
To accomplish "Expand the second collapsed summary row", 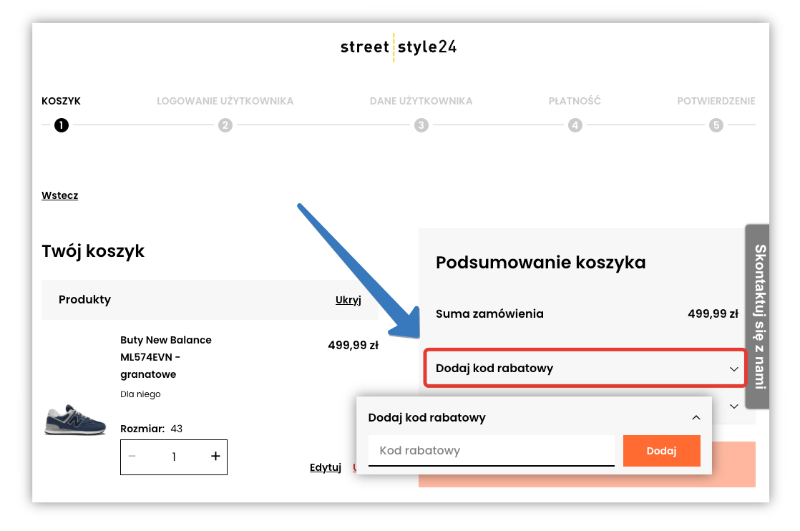I will click(x=734, y=406).
